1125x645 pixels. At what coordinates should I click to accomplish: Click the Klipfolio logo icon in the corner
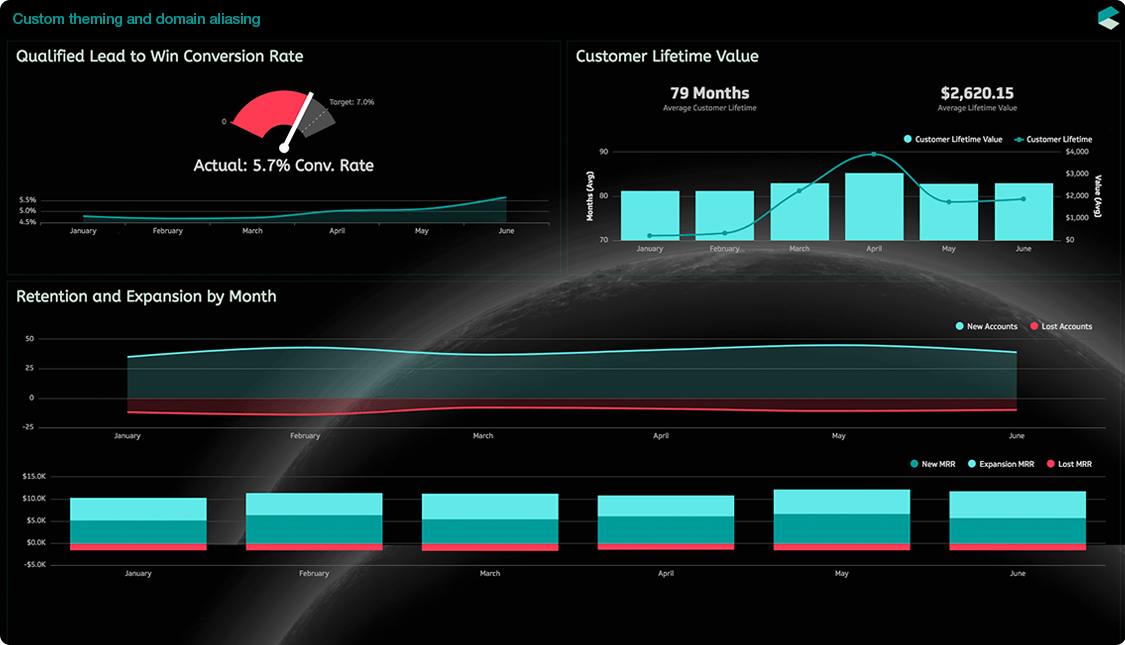1108,18
